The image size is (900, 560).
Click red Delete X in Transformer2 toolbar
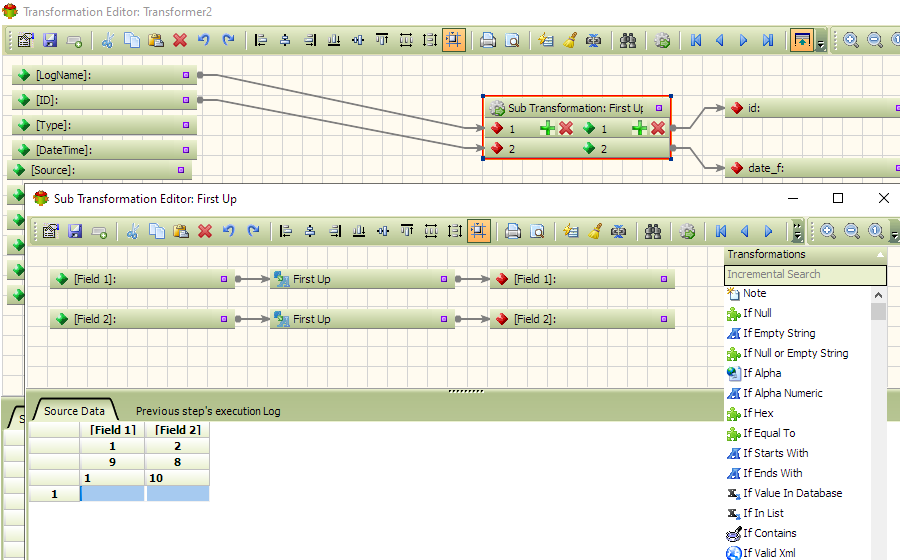180,40
